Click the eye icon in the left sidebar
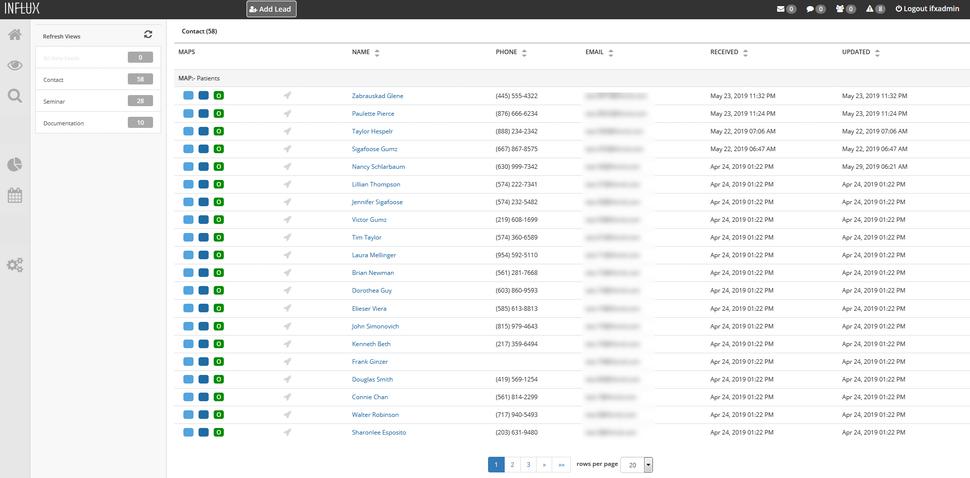Screen dimensions: 970x478 click(15, 66)
